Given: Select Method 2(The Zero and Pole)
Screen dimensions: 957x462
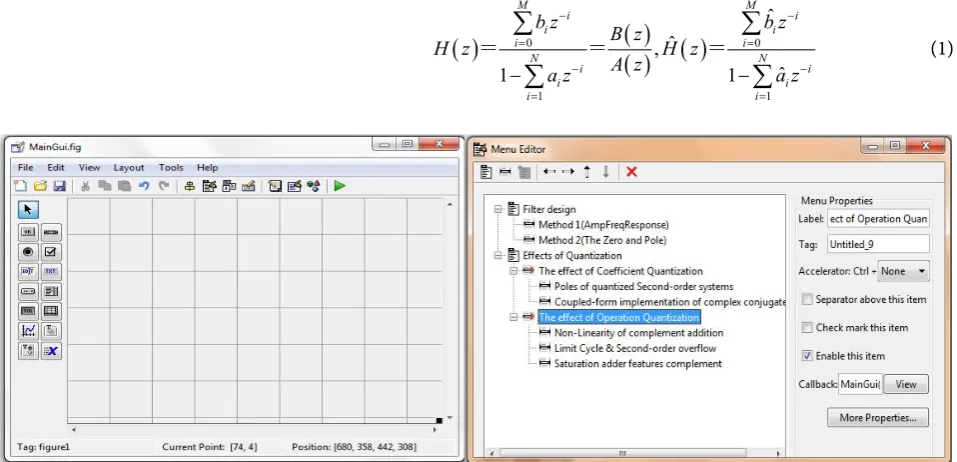Looking at the screenshot, I should (x=602, y=240).
